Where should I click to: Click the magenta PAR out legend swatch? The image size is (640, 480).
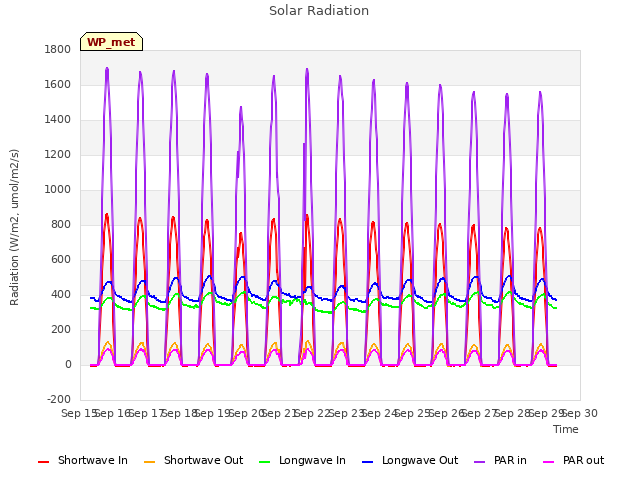pos(549,462)
